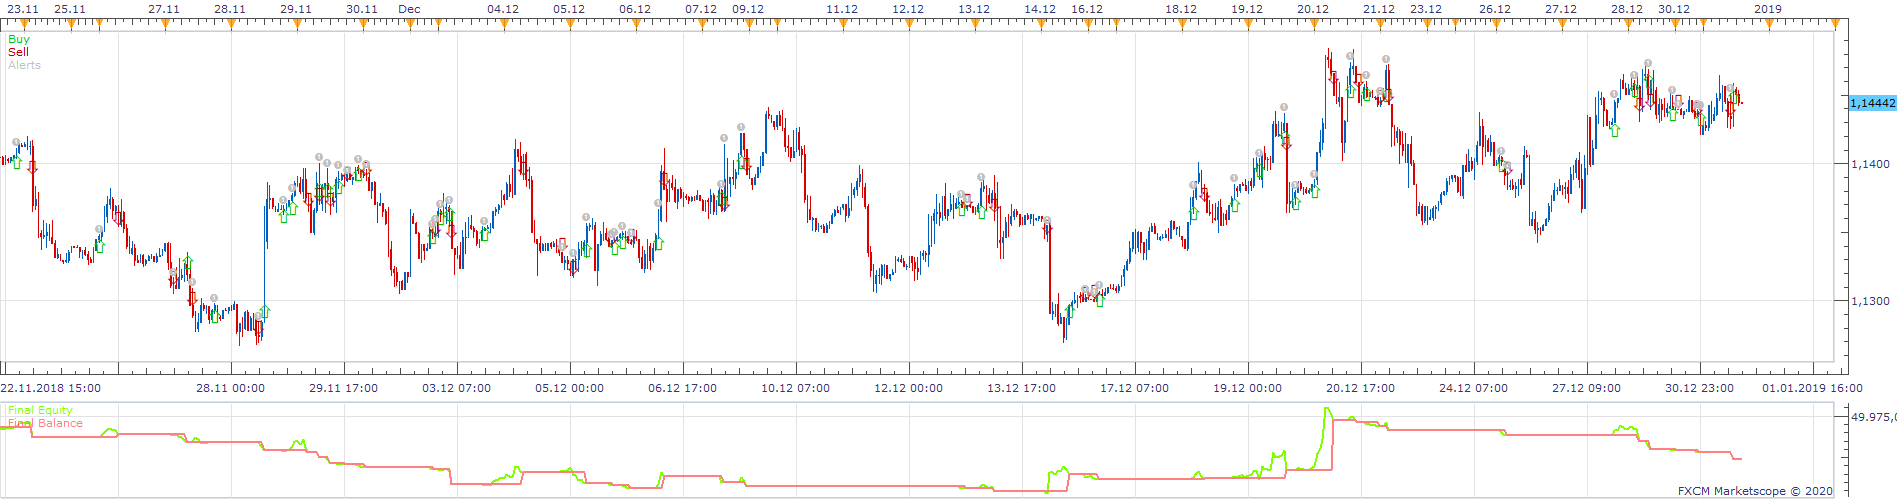Click the 20.12 17:00 time label
This screenshot has height=500, width=1899.
click(1360, 388)
